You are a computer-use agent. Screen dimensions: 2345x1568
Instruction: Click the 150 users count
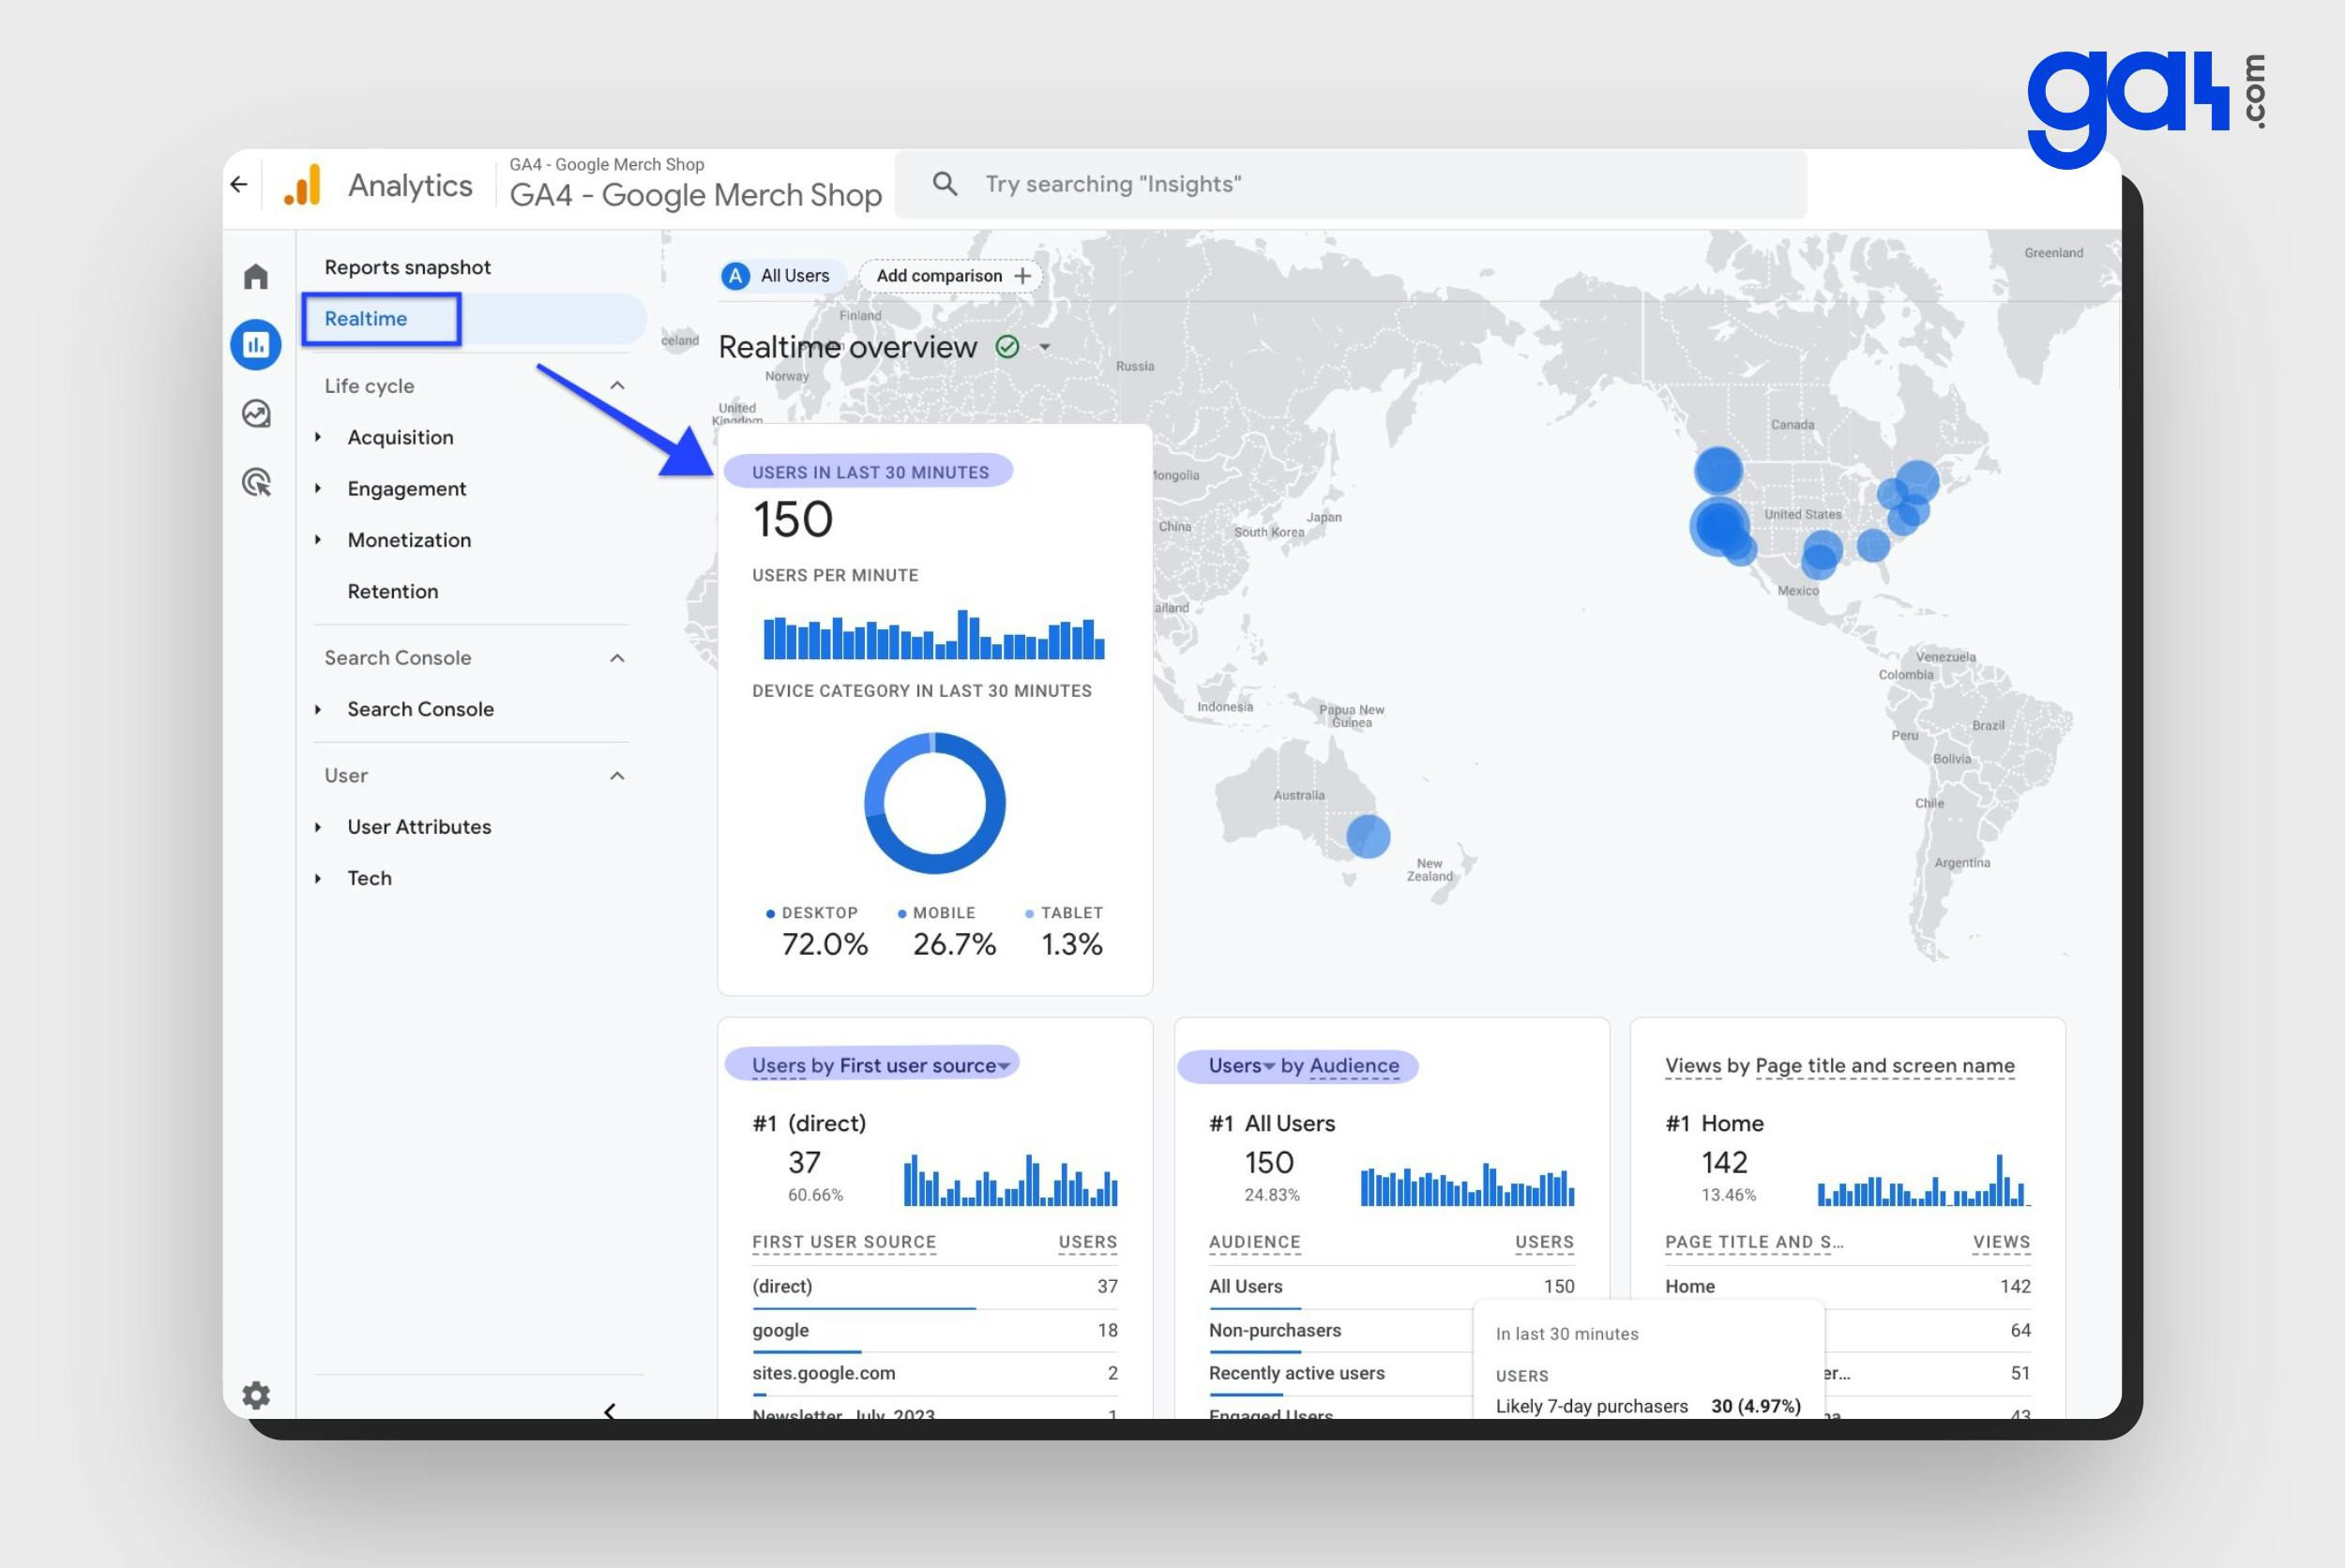(792, 520)
